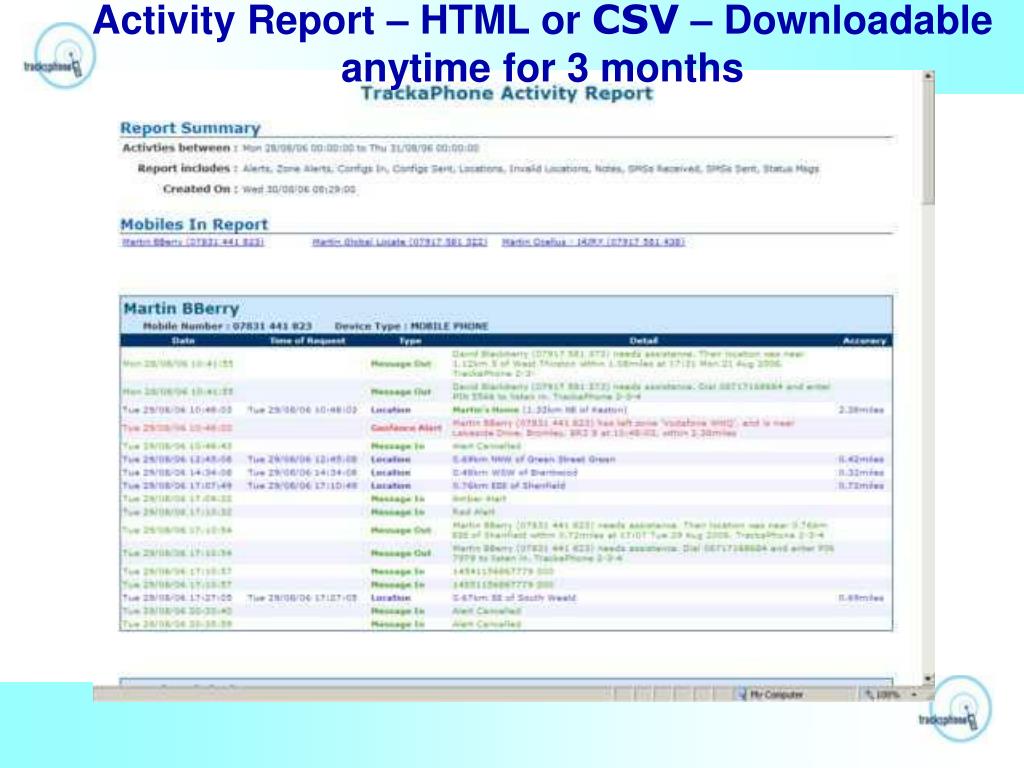Click the scrollbar down arrow
Image resolution: width=1024 pixels, height=768 pixels.
point(928,679)
